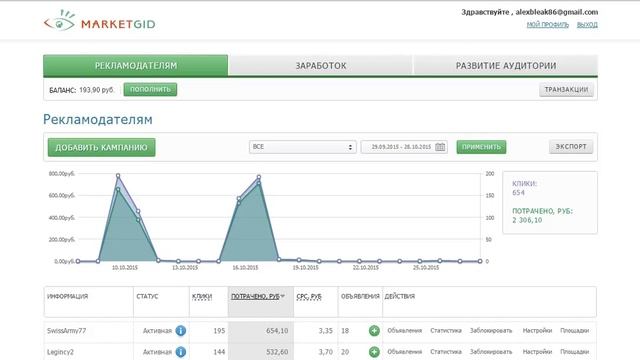Click the Экспорт button
This screenshot has height=360, width=640.
(571, 147)
